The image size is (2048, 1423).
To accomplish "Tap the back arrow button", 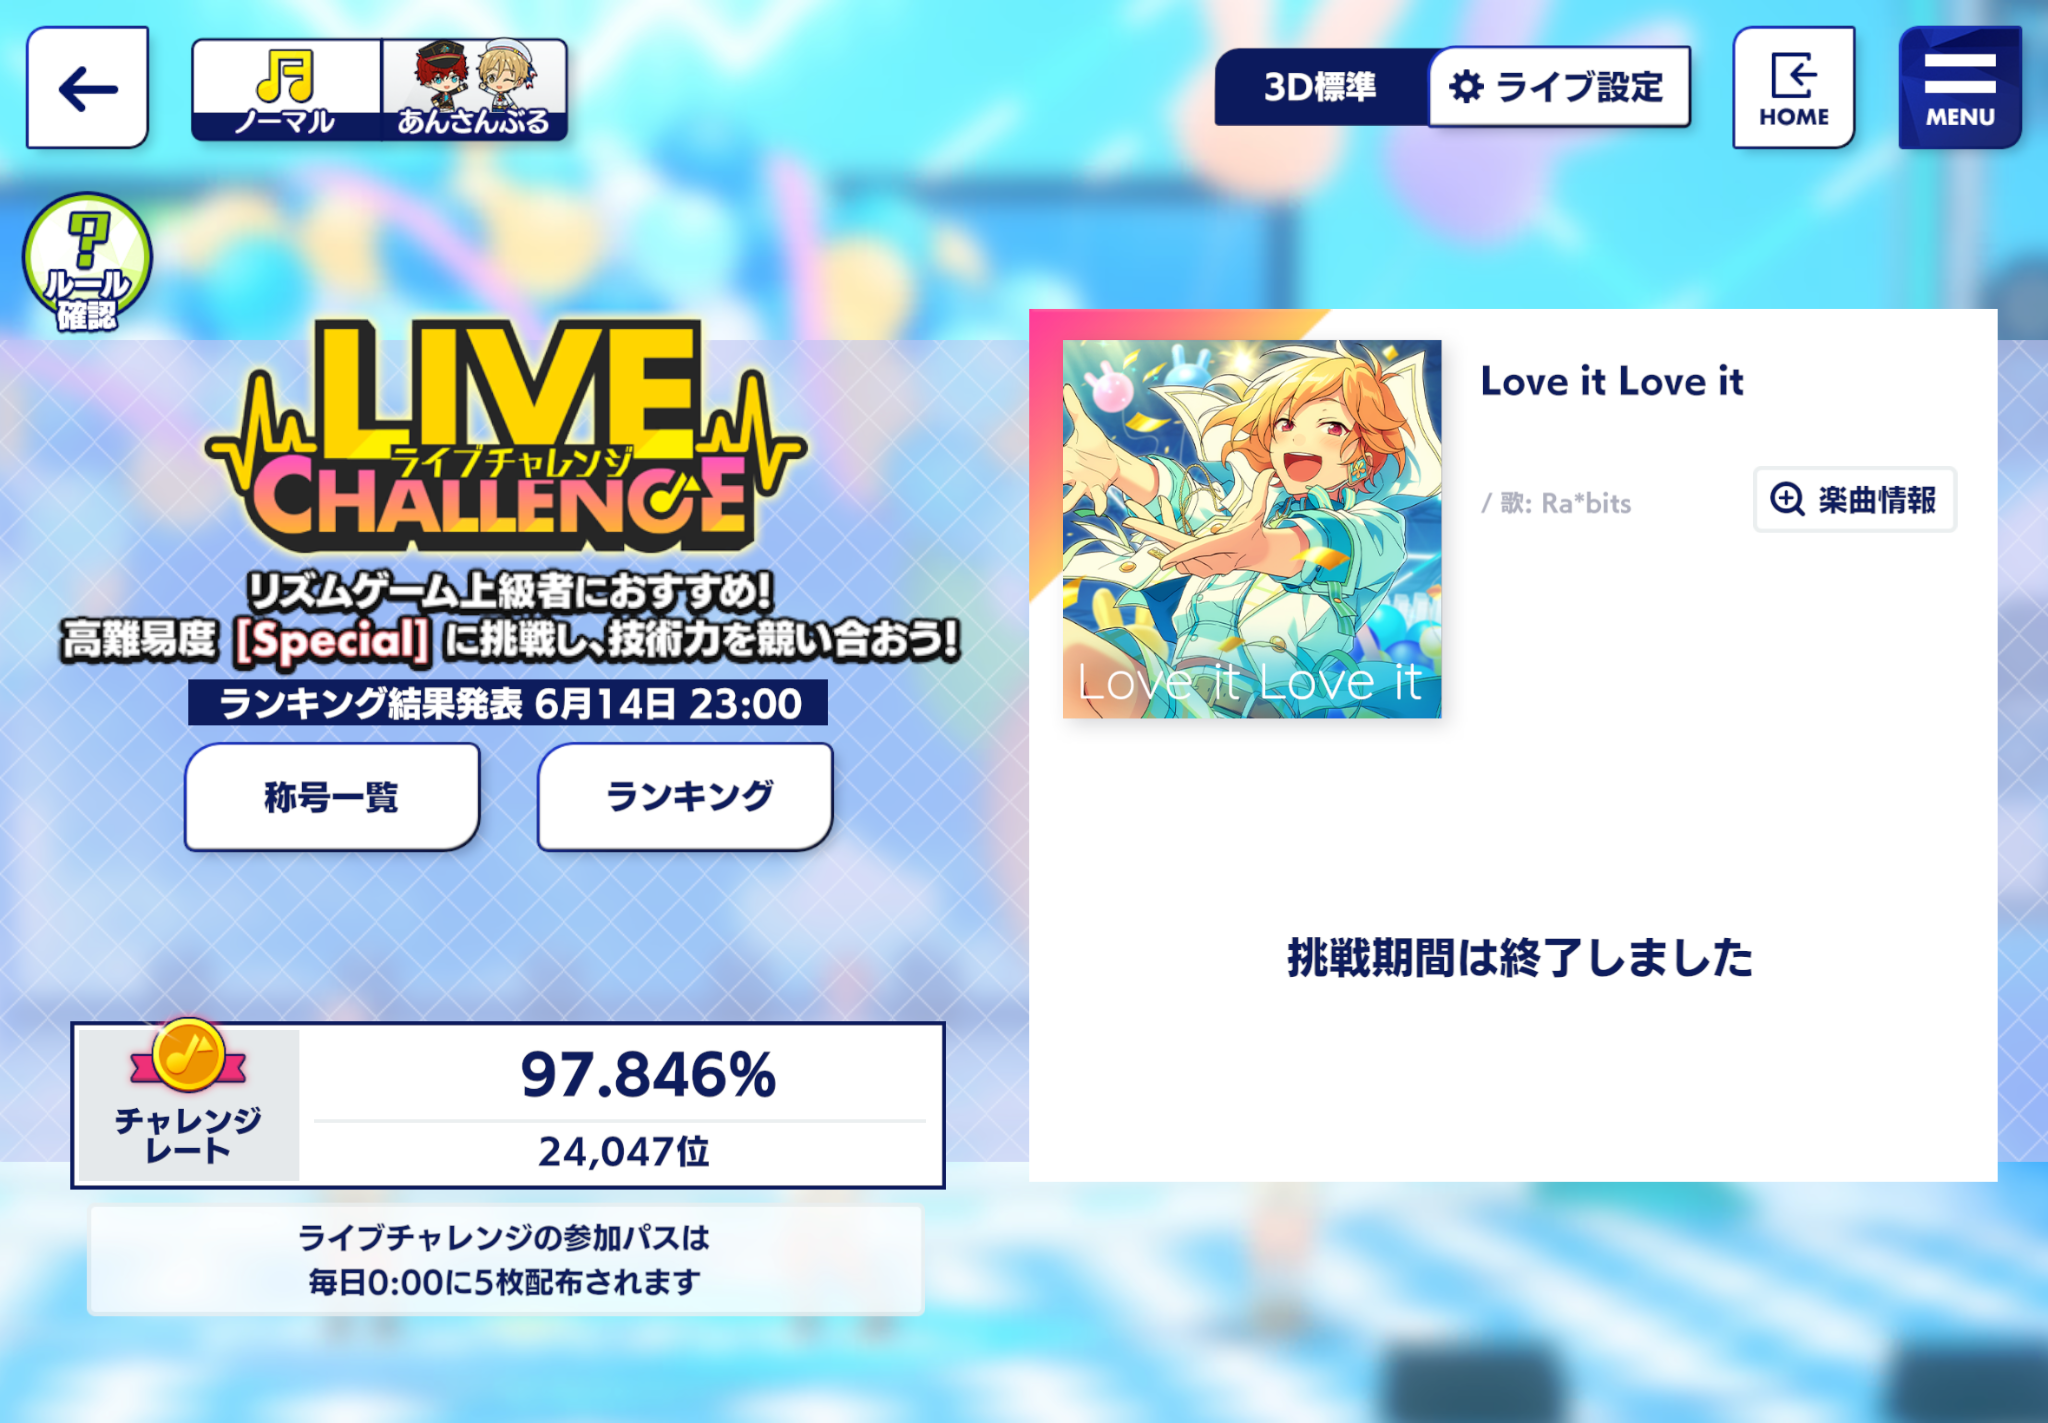I will [x=88, y=88].
